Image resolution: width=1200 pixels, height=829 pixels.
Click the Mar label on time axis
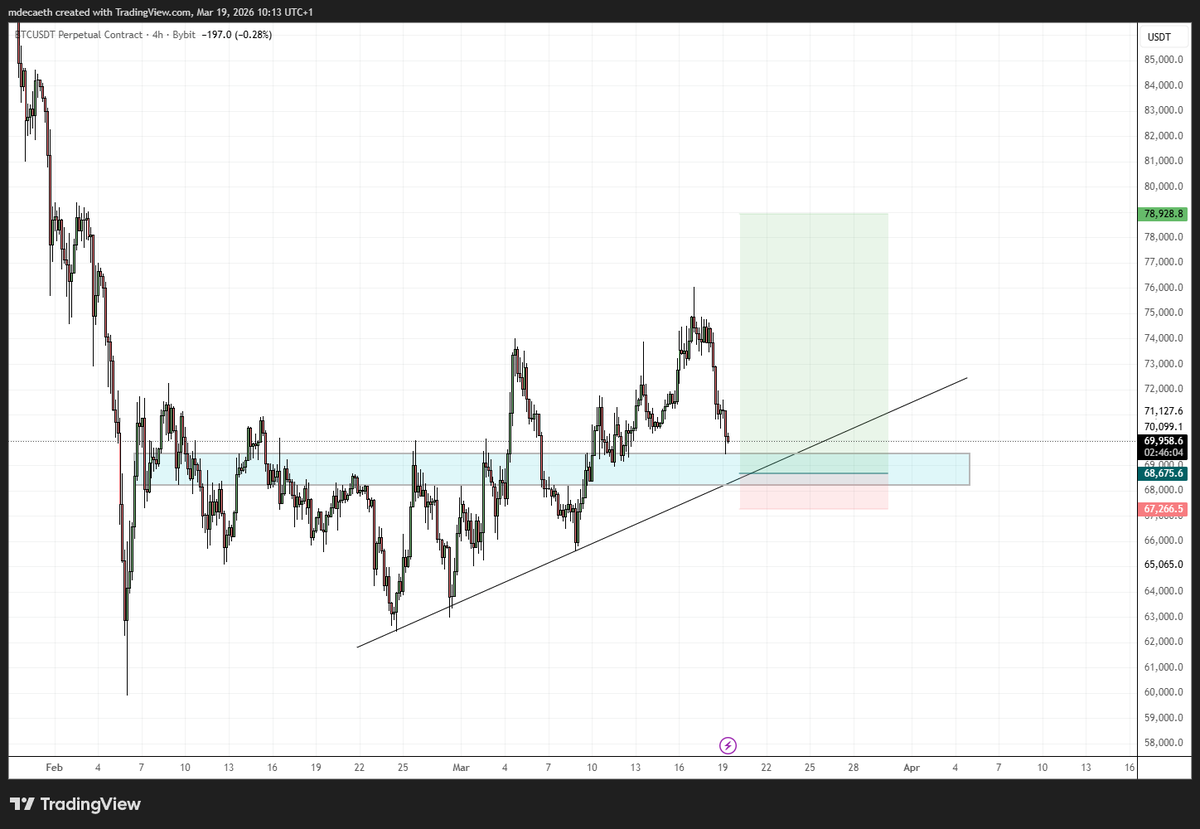pyautogui.click(x=461, y=768)
